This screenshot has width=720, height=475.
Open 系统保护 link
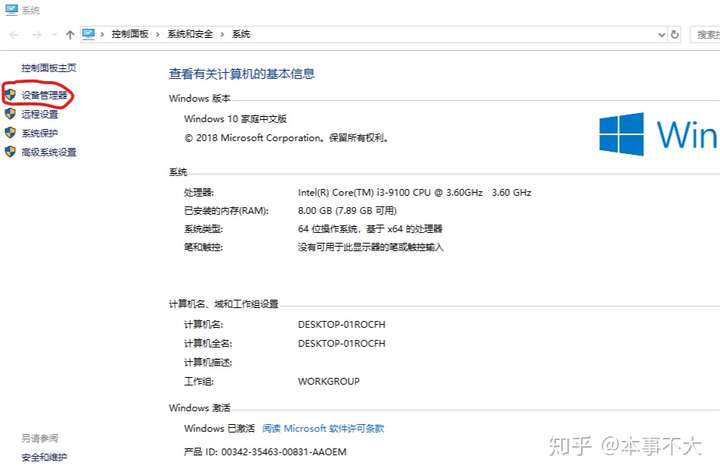[39, 133]
